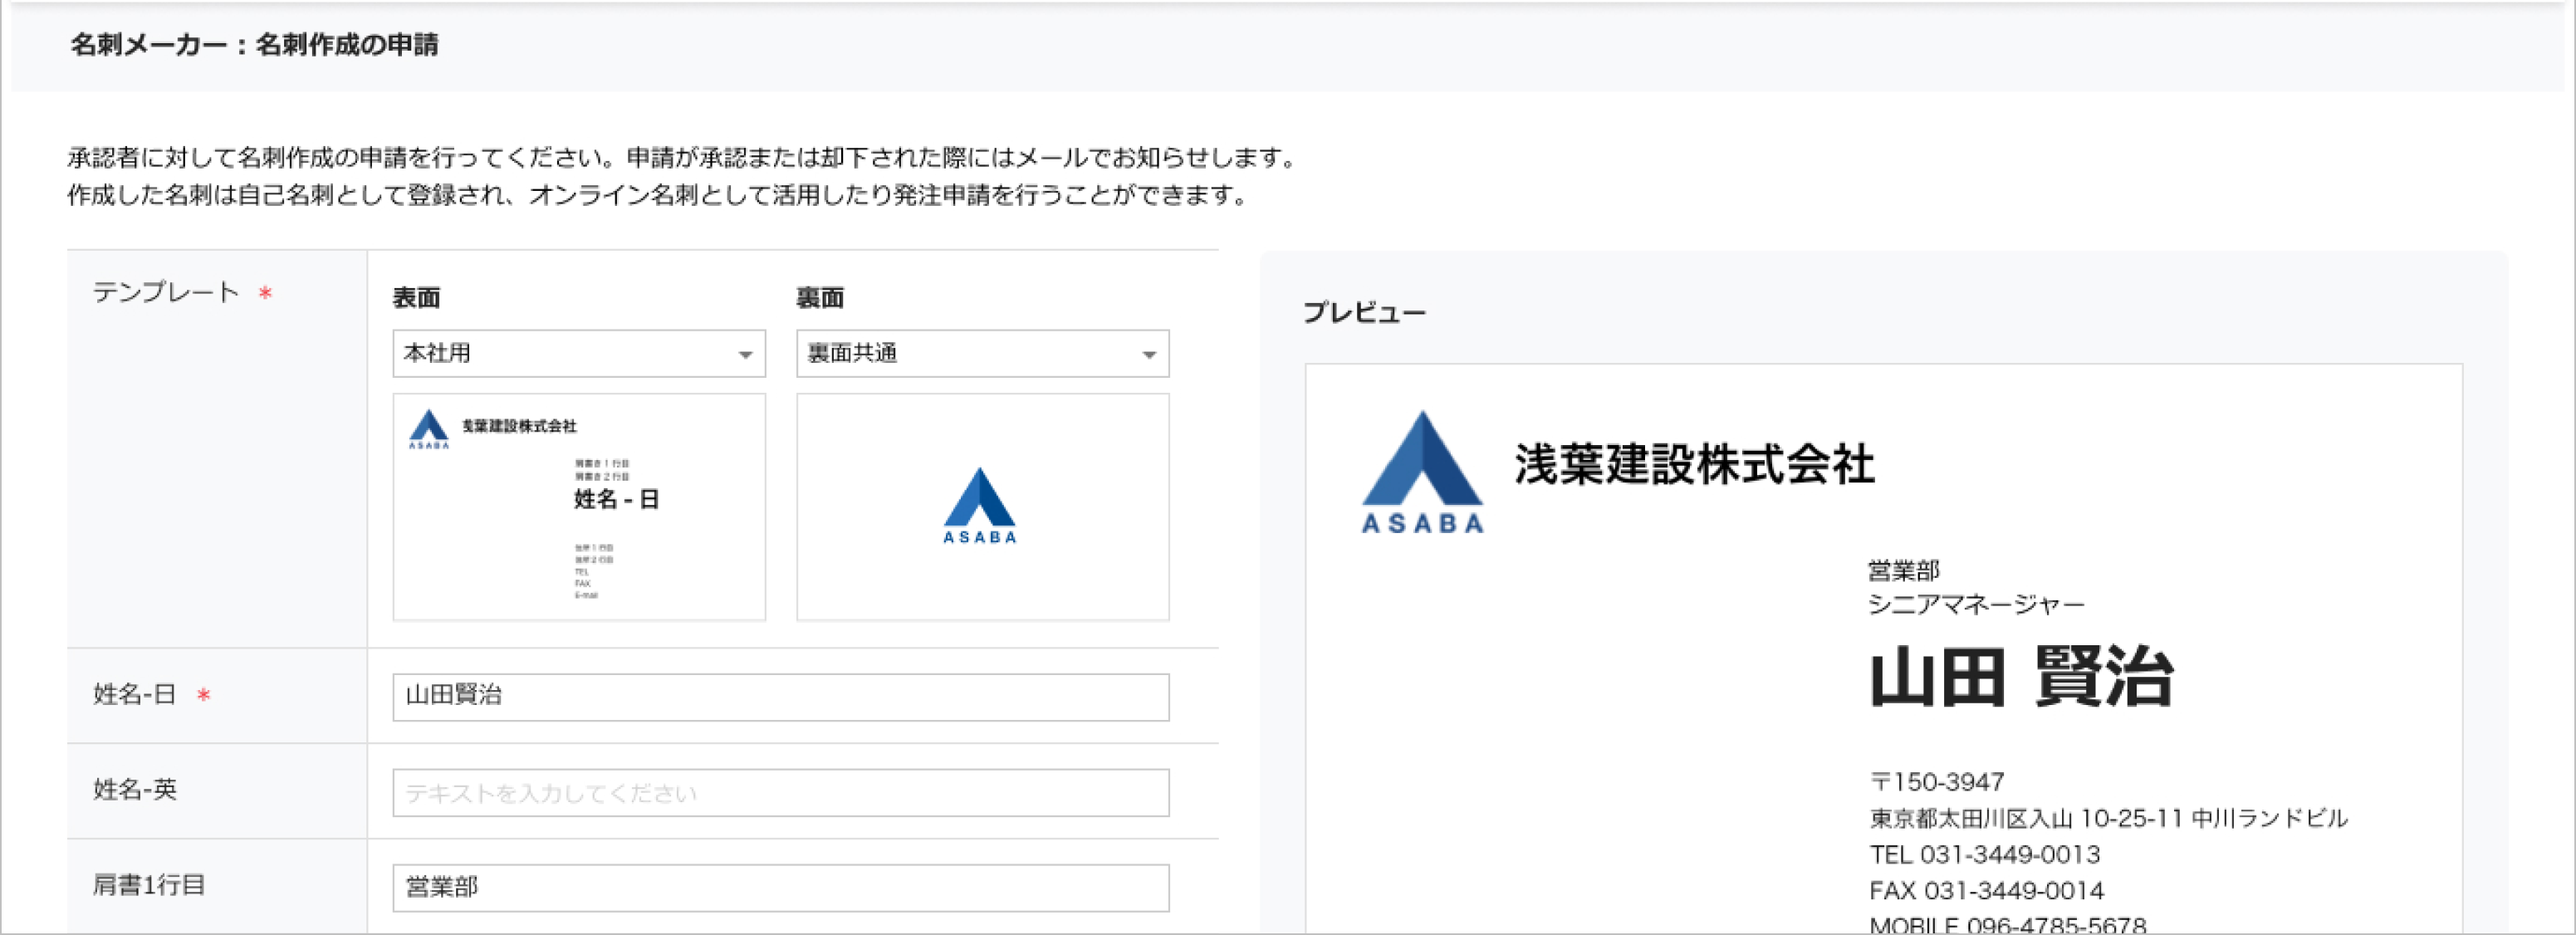The width and height of the screenshot is (2576, 935).
Task: Click the 肩書1行目 field containing 営業部
Action: [780, 888]
